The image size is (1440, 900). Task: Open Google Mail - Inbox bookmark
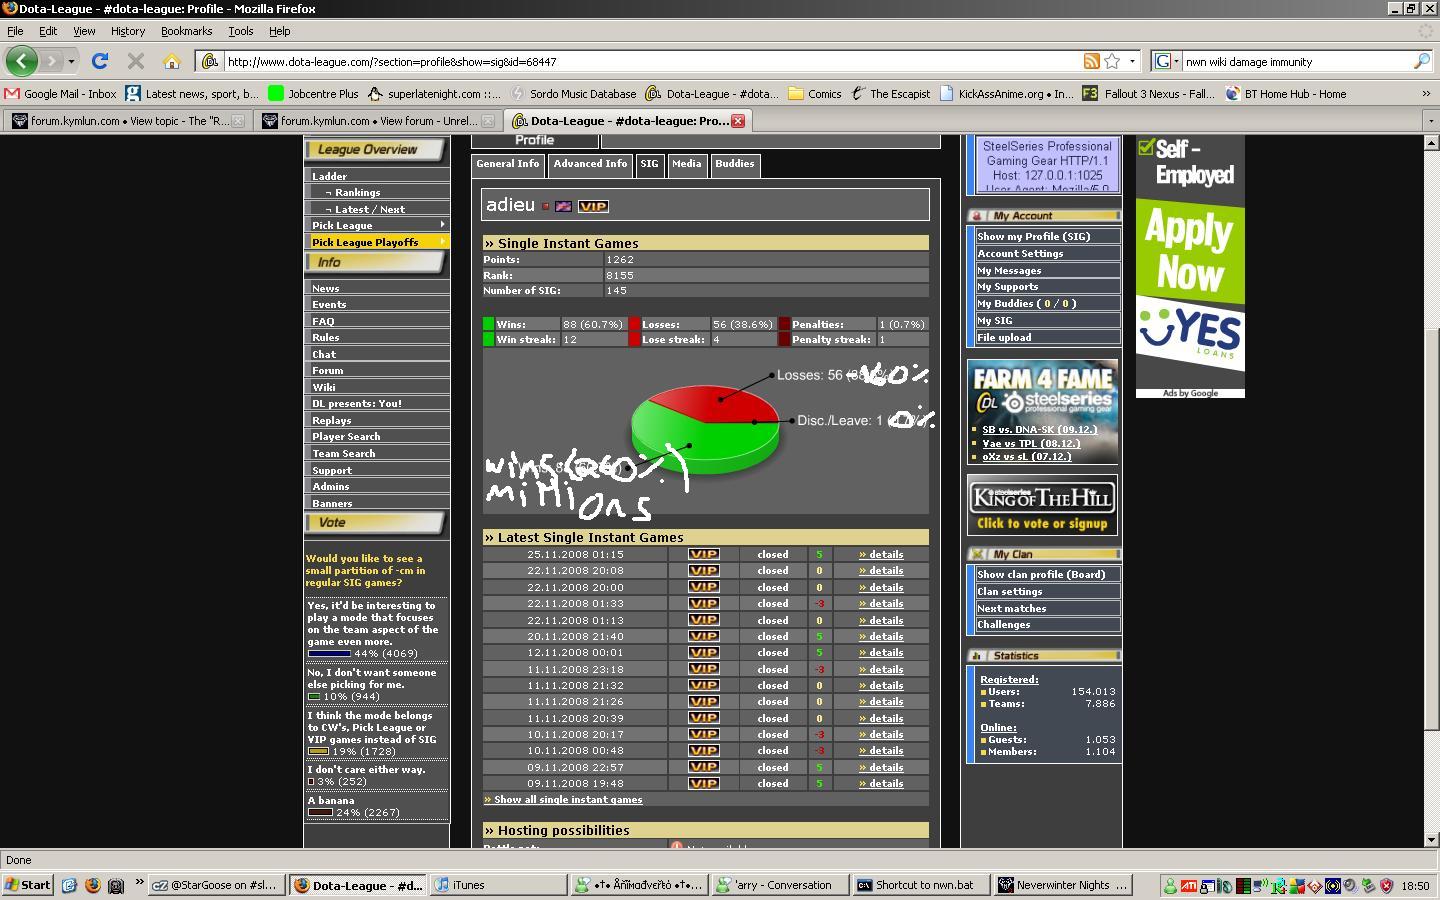point(61,93)
